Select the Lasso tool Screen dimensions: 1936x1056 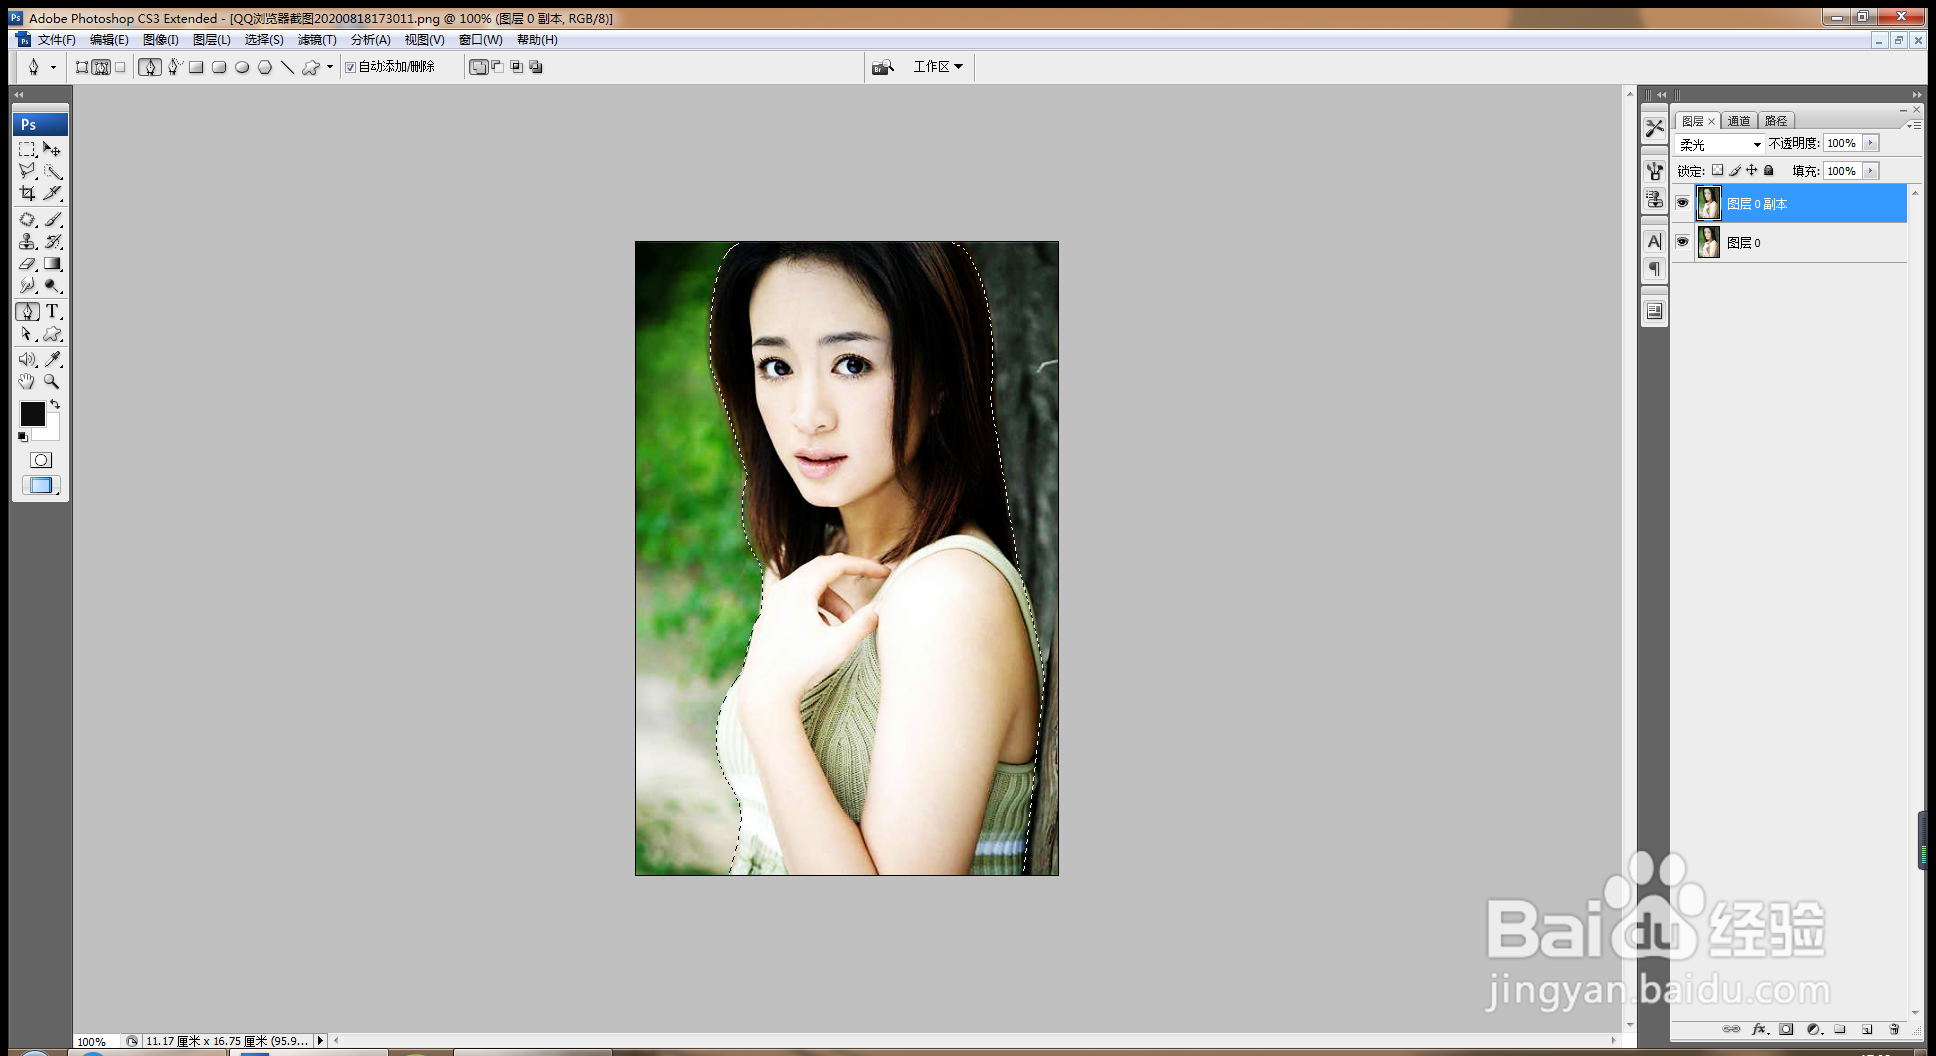pos(27,171)
